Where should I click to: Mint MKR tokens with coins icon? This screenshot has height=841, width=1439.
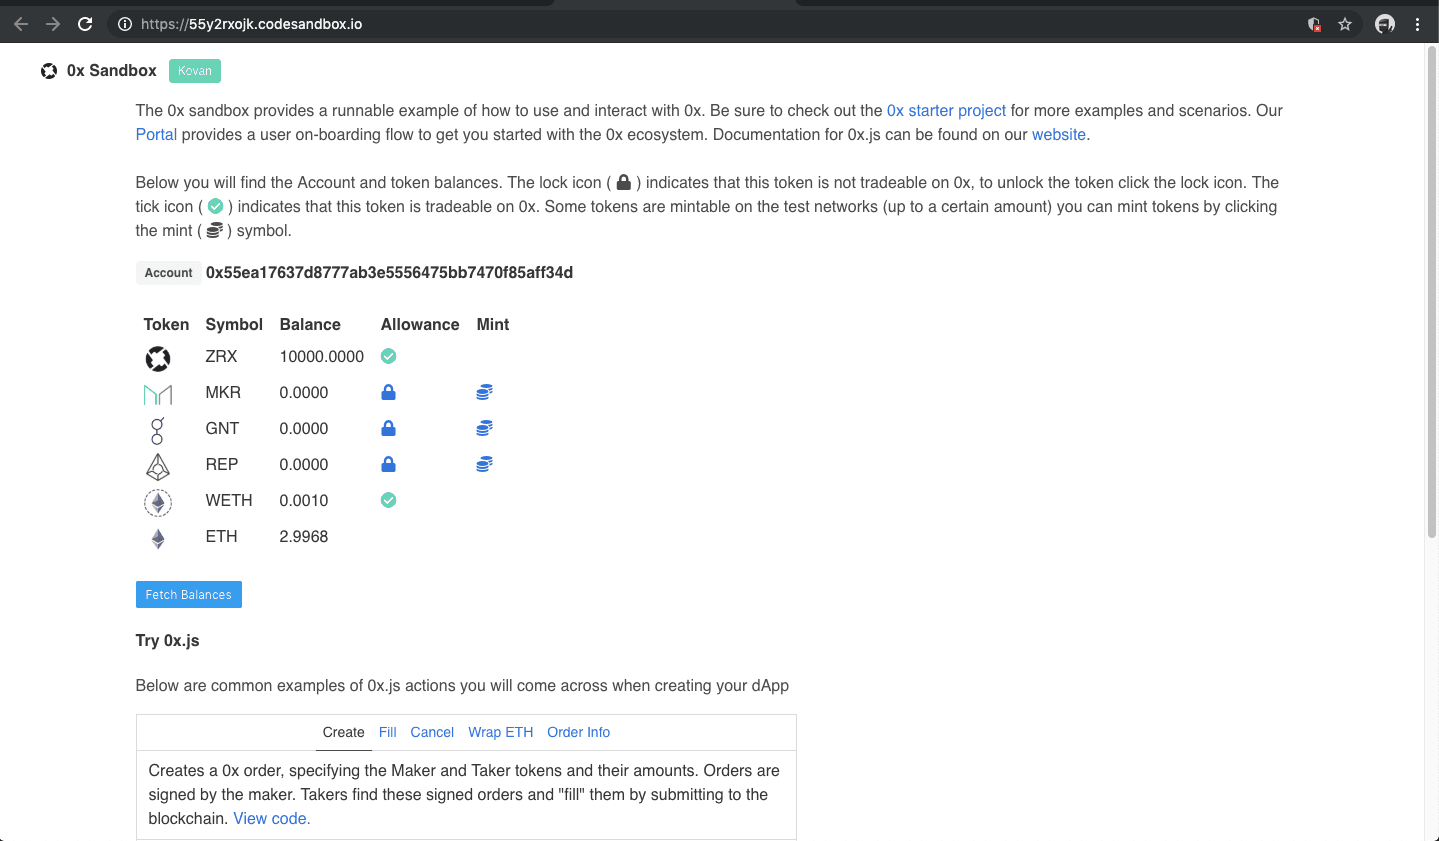click(484, 392)
